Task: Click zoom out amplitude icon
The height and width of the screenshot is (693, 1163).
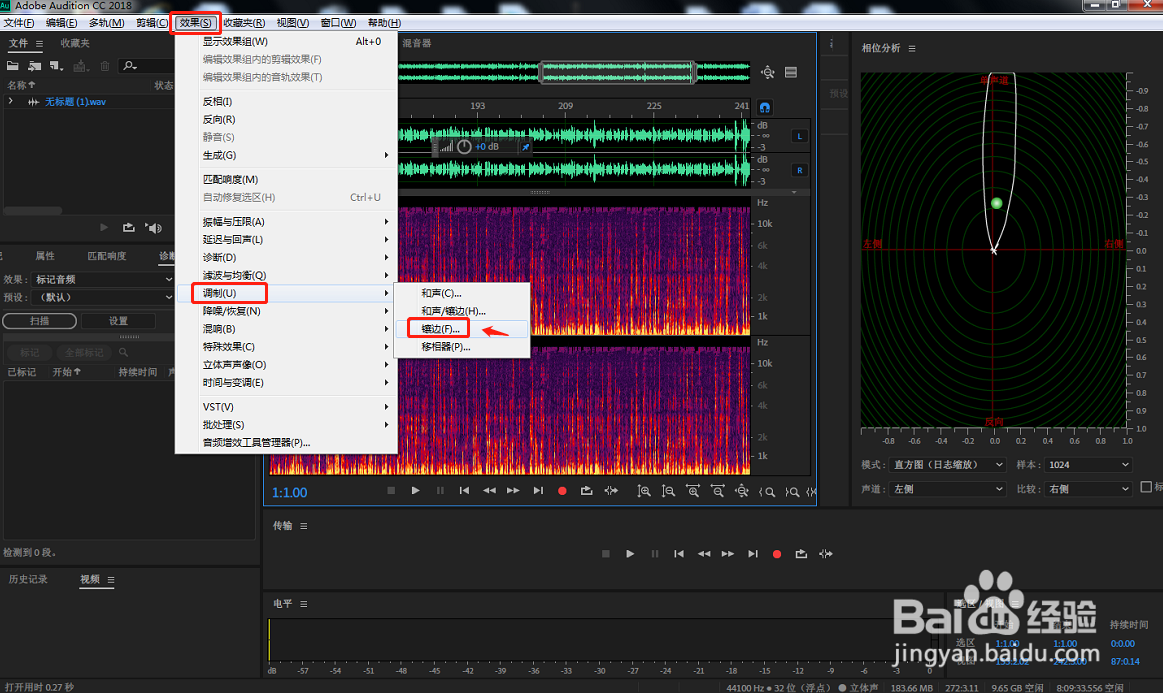Action: (668, 491)
